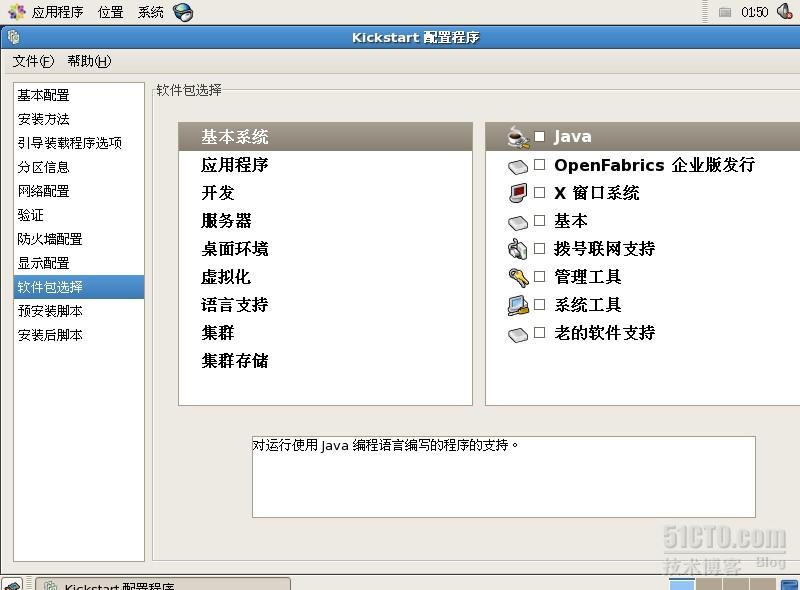Select the 集群存储 category
The width and height of the screenshot is (800, 590).
pos(326,361)
